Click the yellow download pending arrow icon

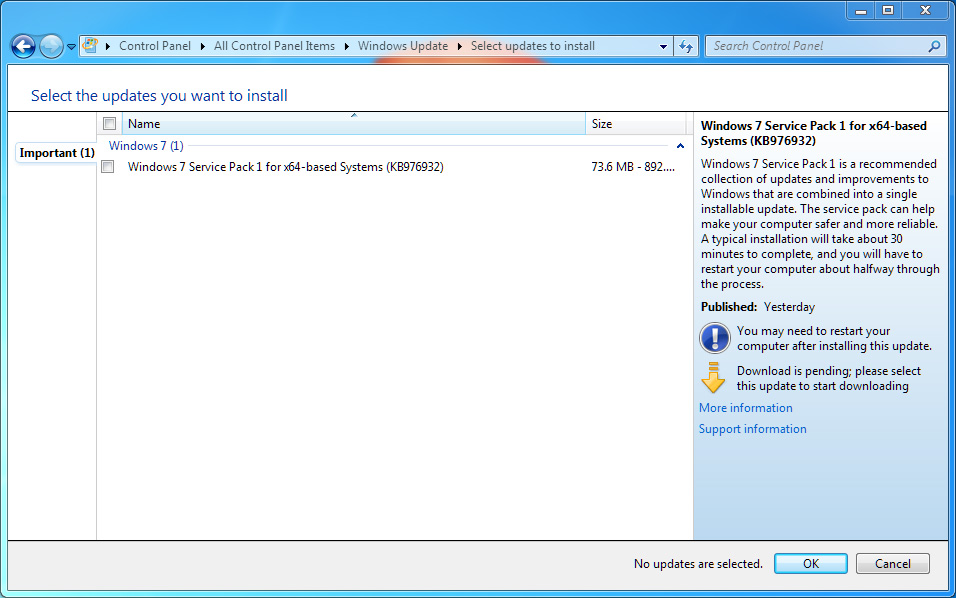click(x=713, y=378)
